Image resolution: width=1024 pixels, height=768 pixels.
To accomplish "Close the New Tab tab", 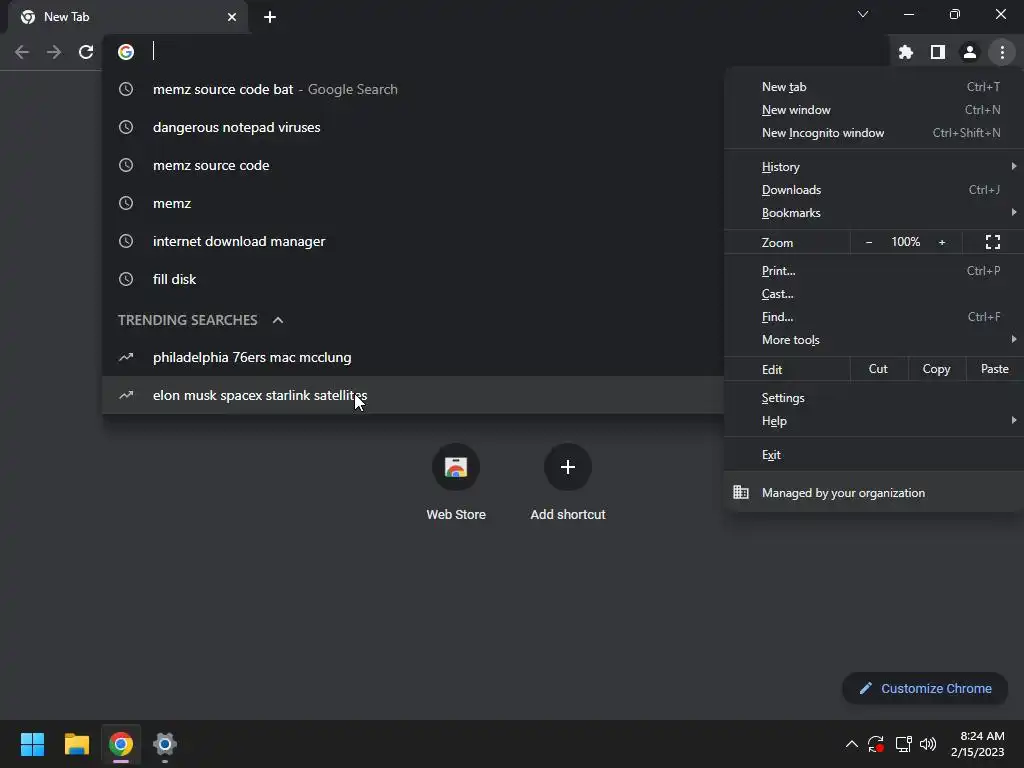I will (x=232, y=17).
